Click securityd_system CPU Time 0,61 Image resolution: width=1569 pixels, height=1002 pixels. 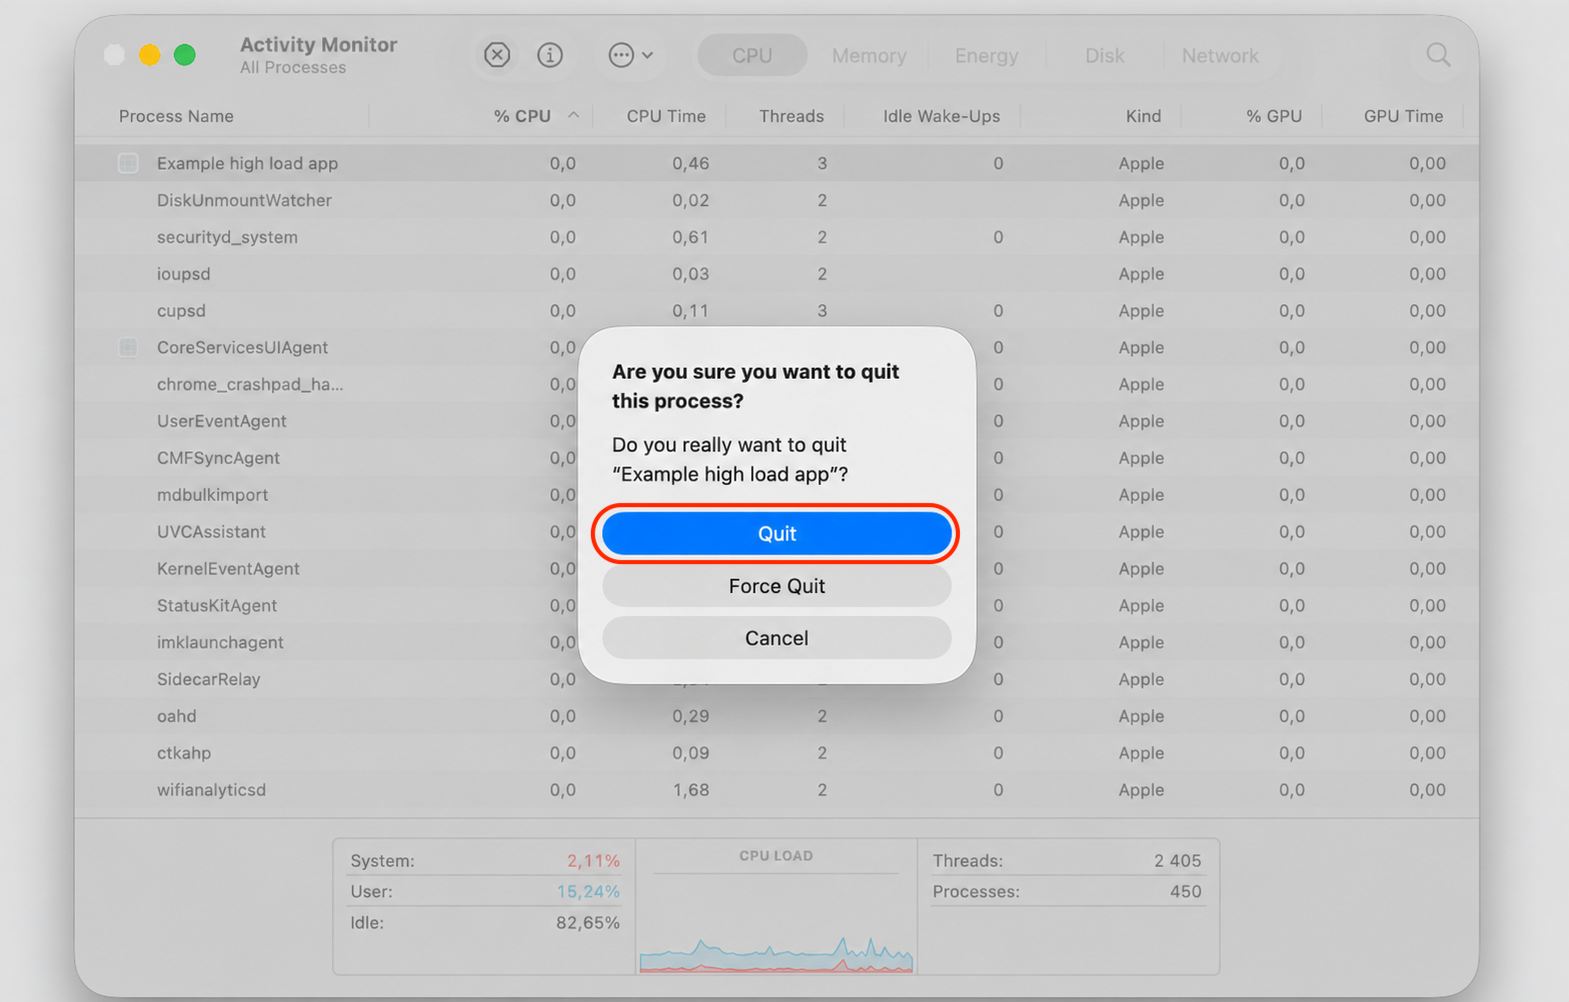(691, 237)
